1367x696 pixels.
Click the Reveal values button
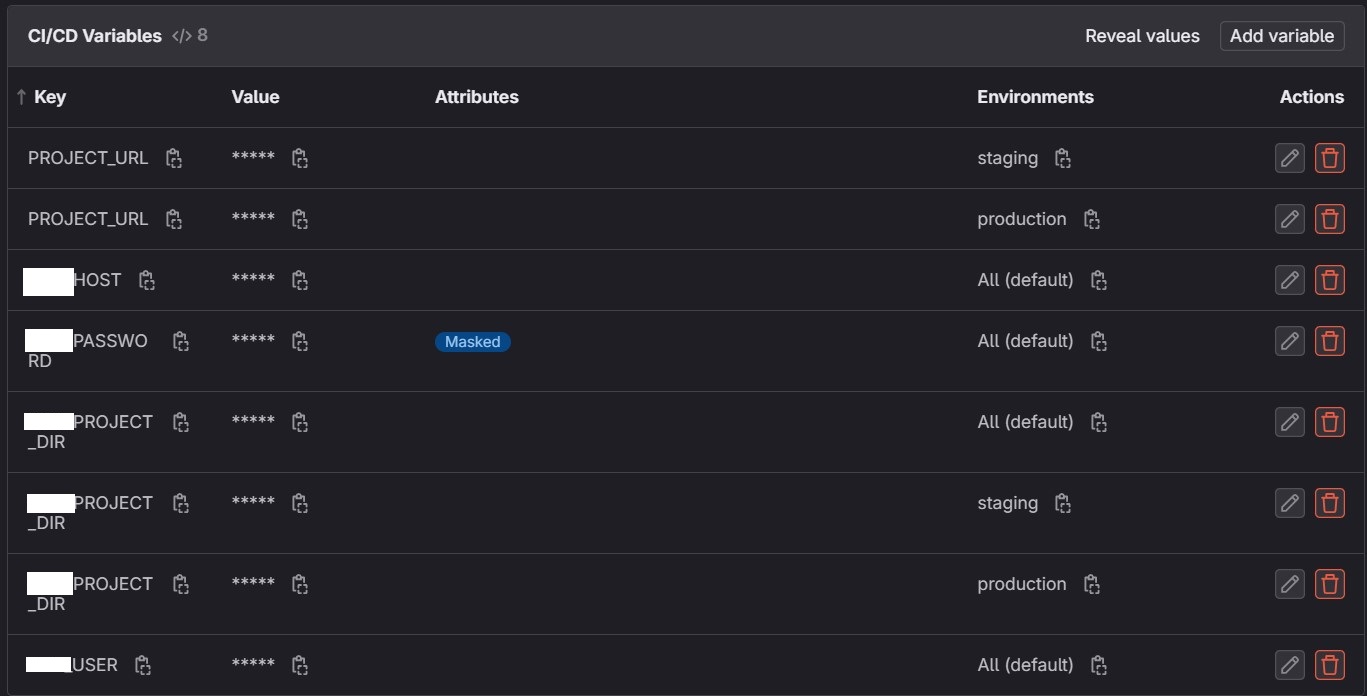(x=1142, y=35)
